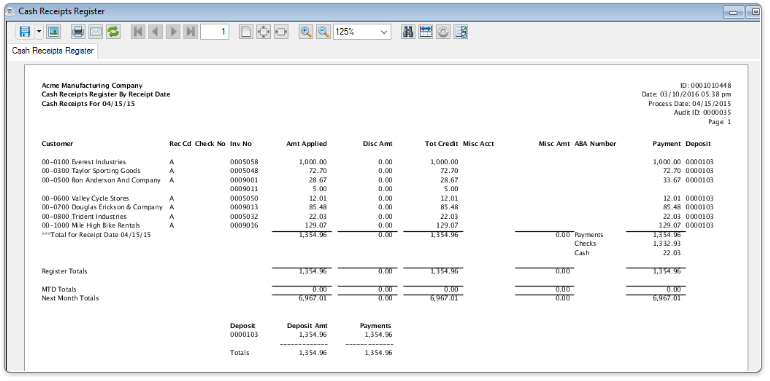Viewport: 770px width, 381px height.
Task: Click the export picture icon
Action: [53, 32]
